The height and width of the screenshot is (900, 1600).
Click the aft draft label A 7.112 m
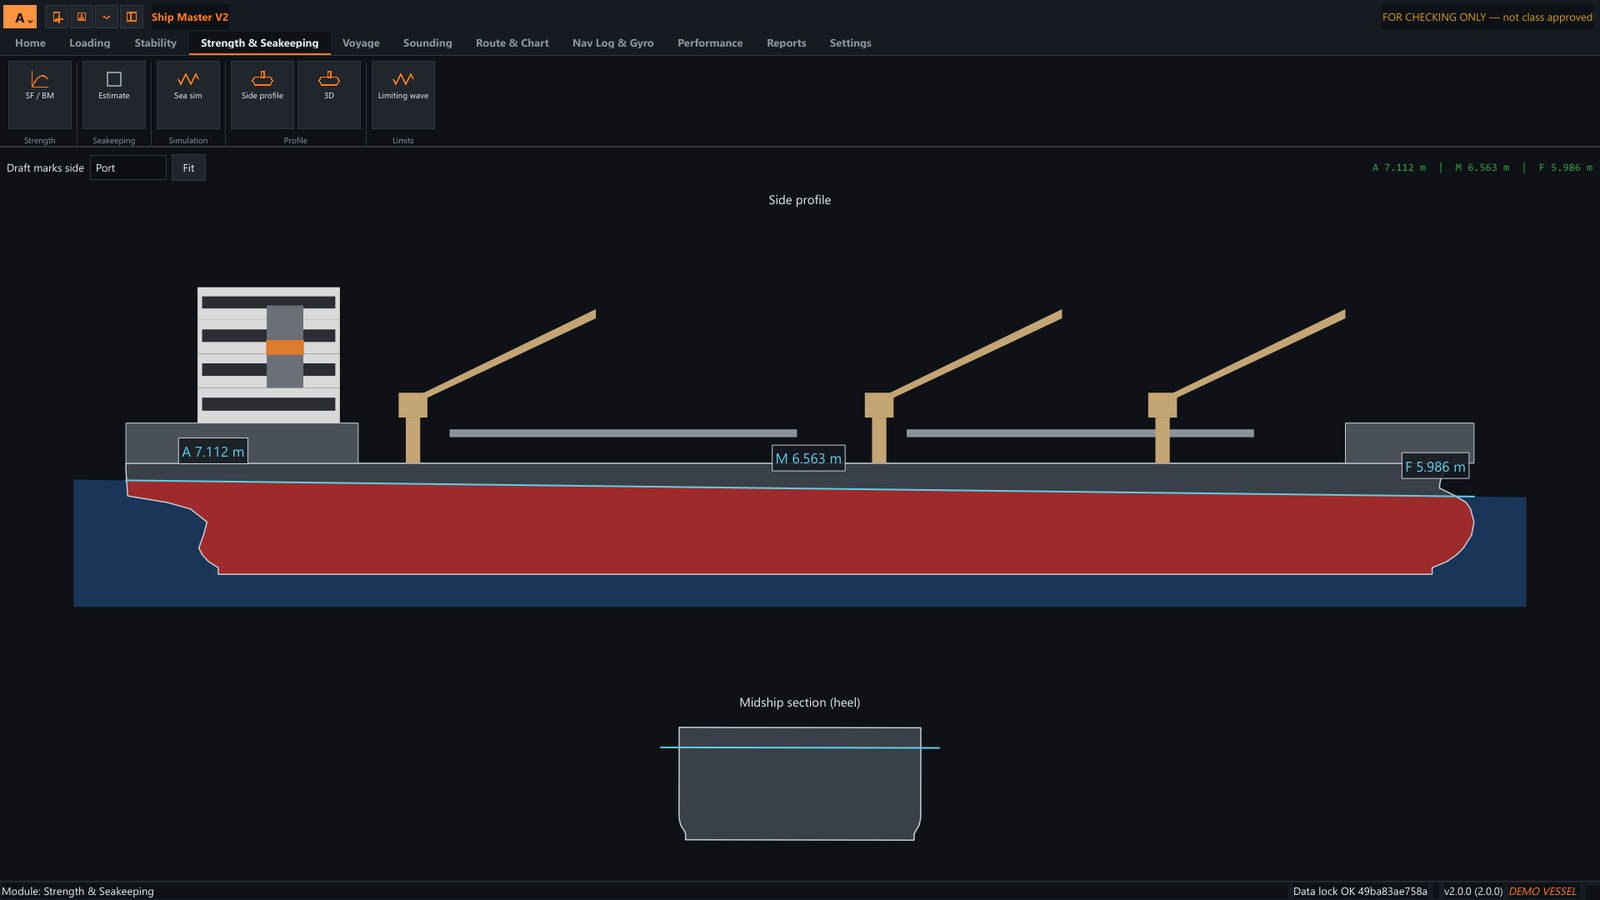(x=213, y=452)
